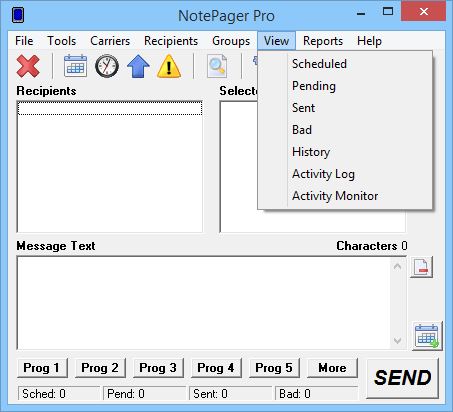The image size is (453, 412).
Task: Open the Reports menu
Action: coord(323,41)
